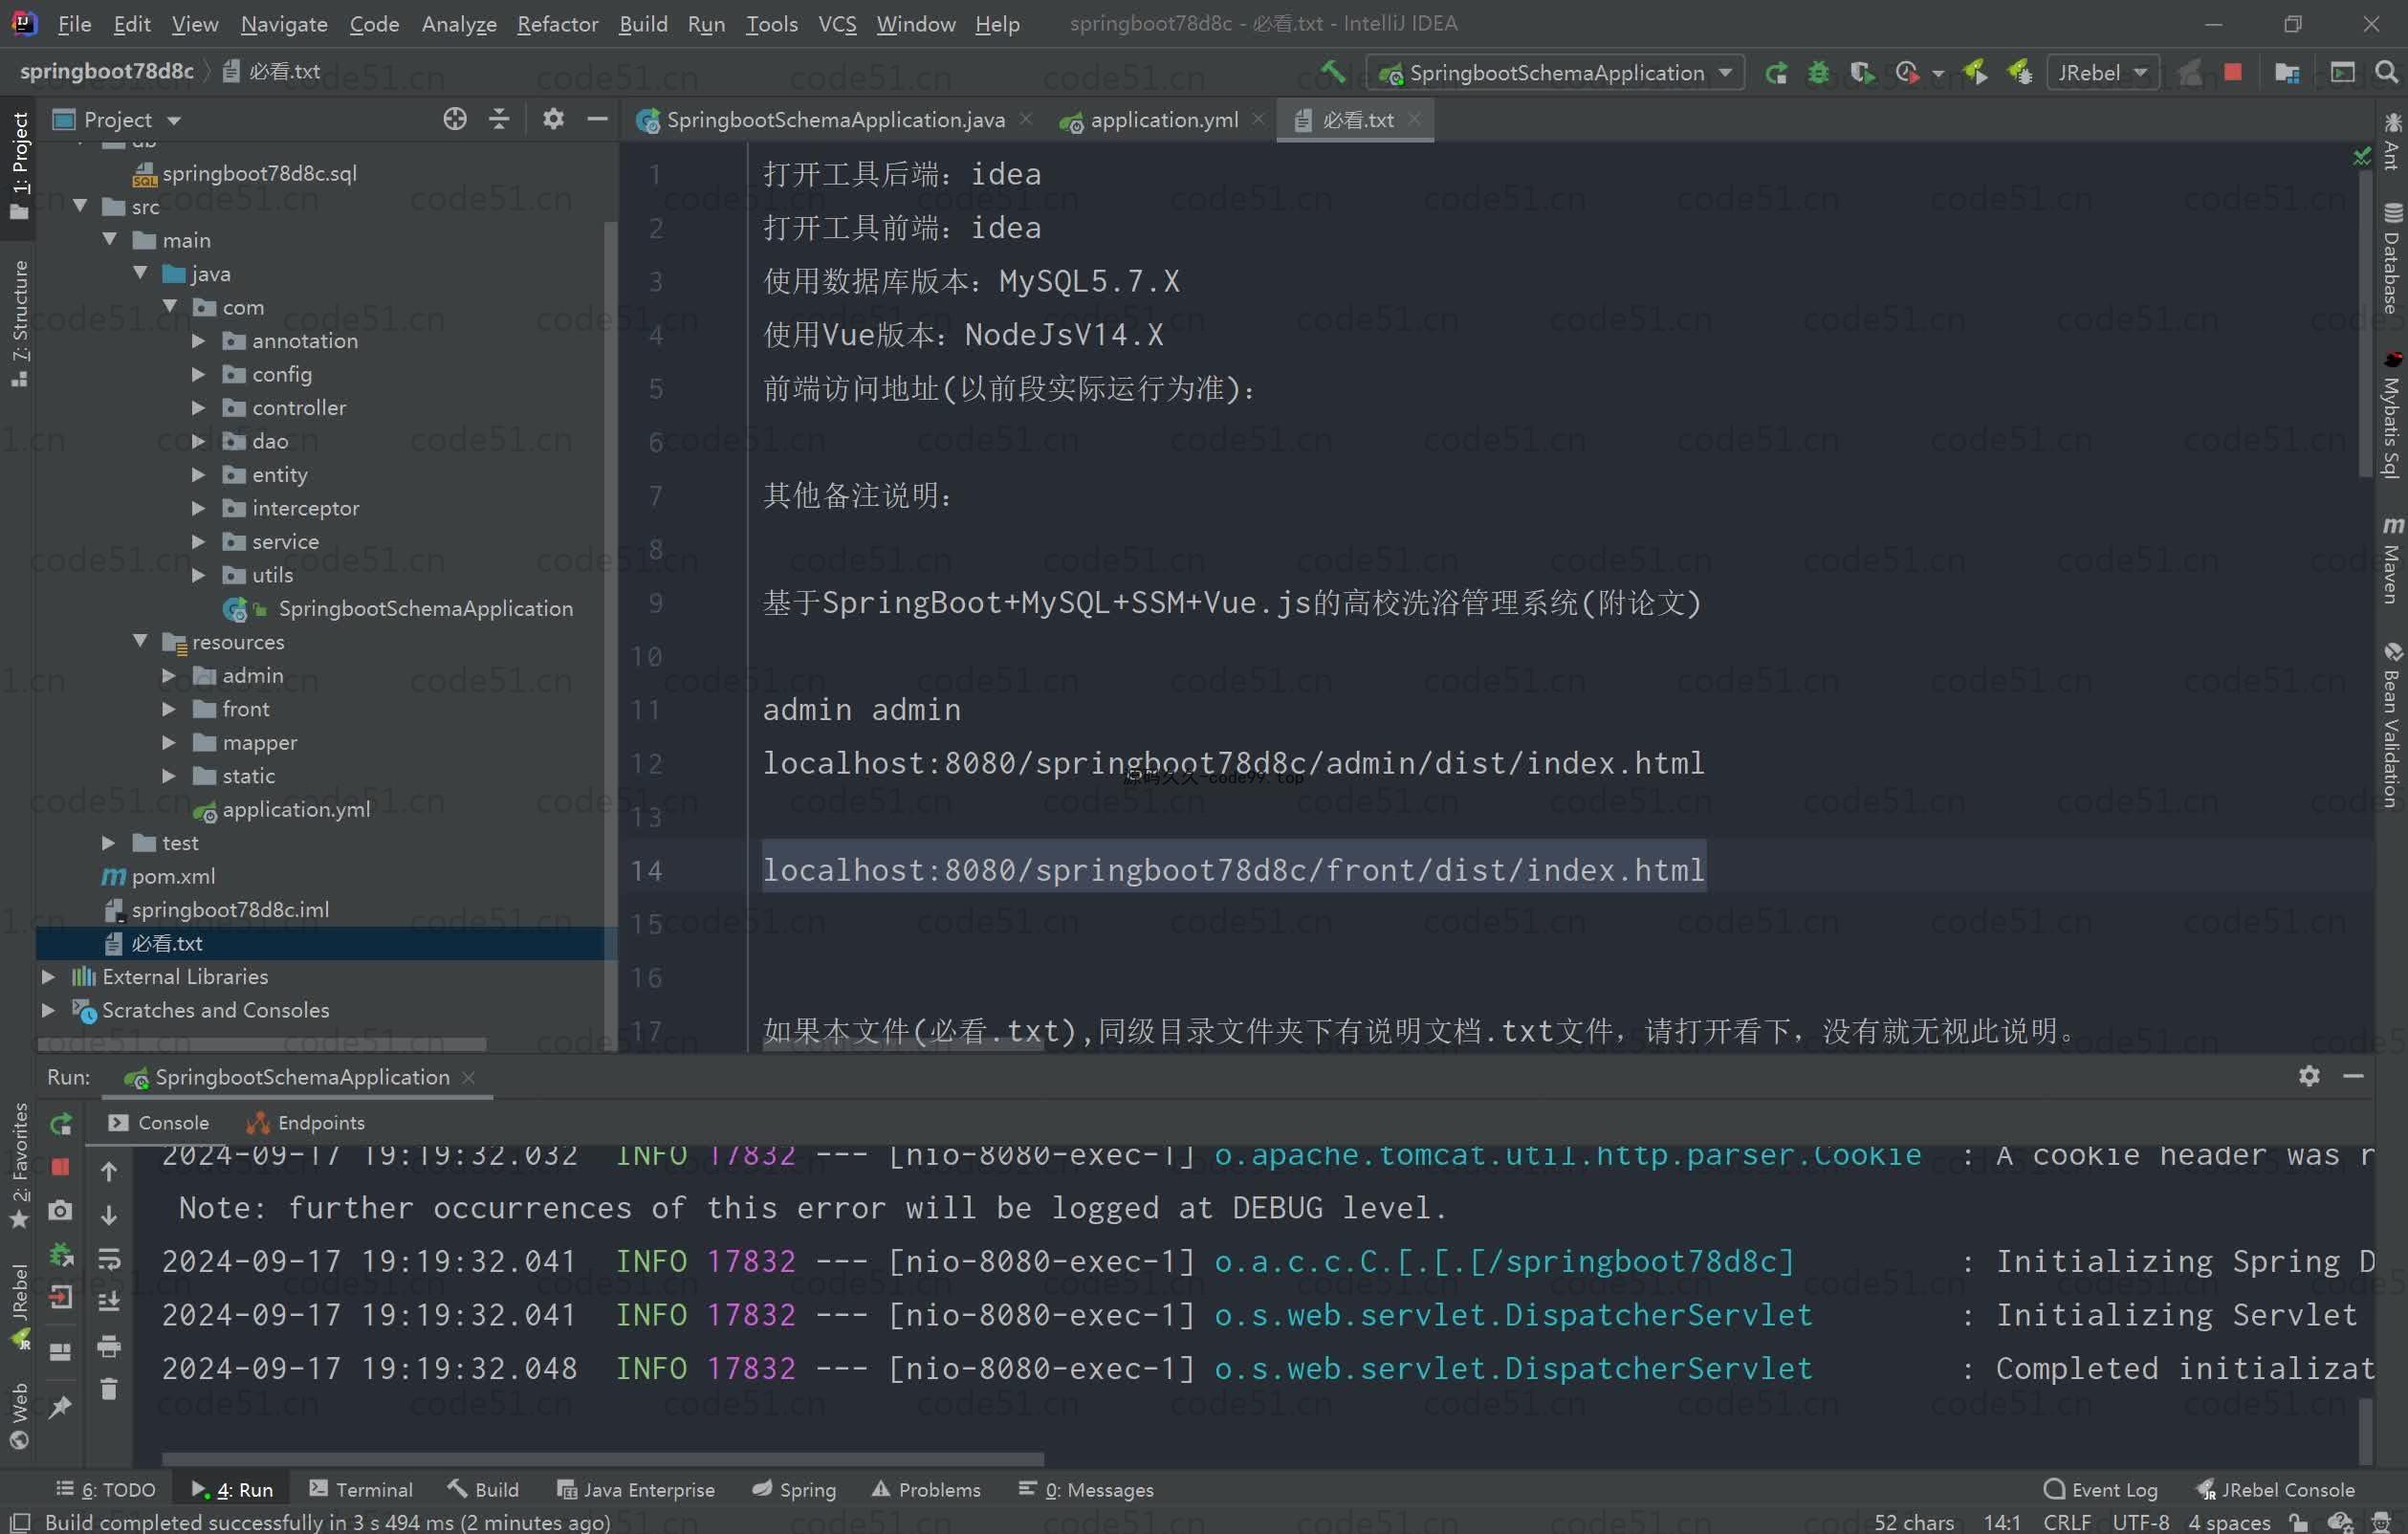Image resolution: width=2408 pixels, height=1534 pixels.
Task: Rerun application in Run panel
Action: 61,1123
